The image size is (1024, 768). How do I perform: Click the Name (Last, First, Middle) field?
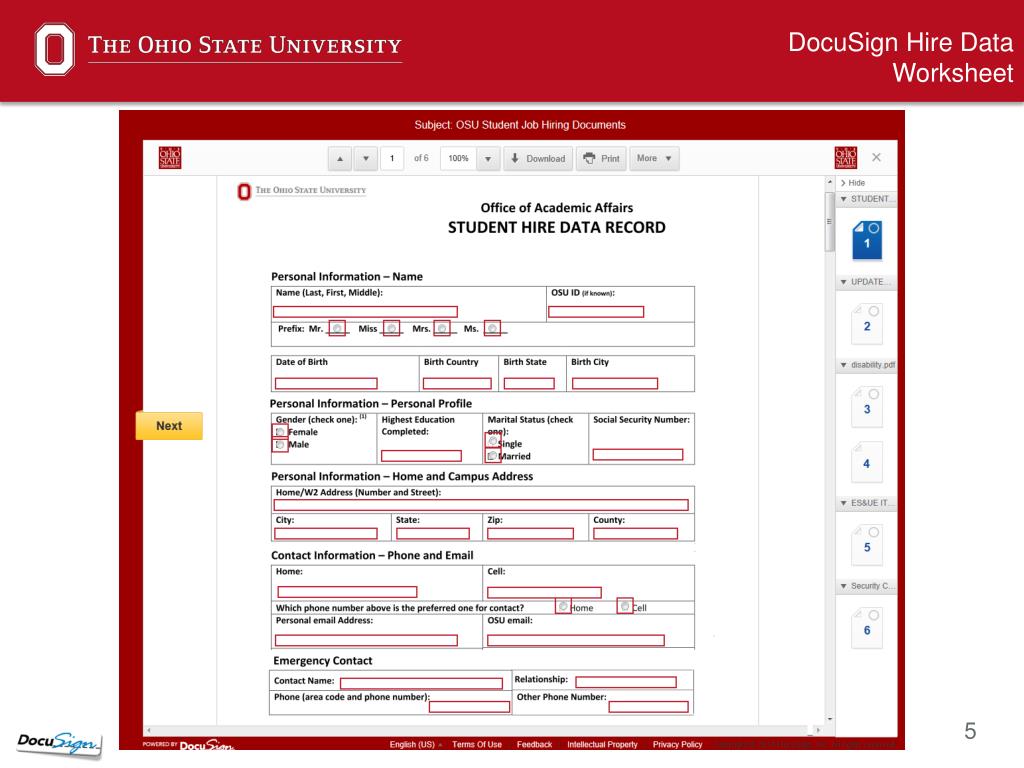click(365, 312)
